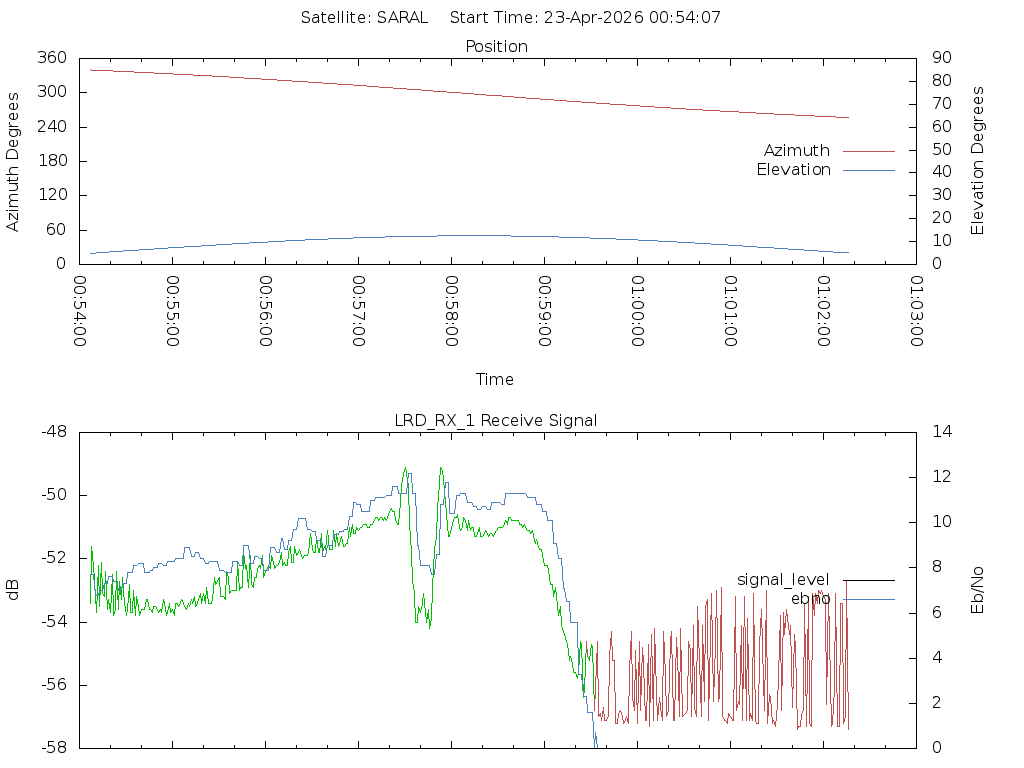Image resolution: width=1024 pixels, height=768 pixels.
Task: Click the Start Time header text
Action: tap(585, 18)
